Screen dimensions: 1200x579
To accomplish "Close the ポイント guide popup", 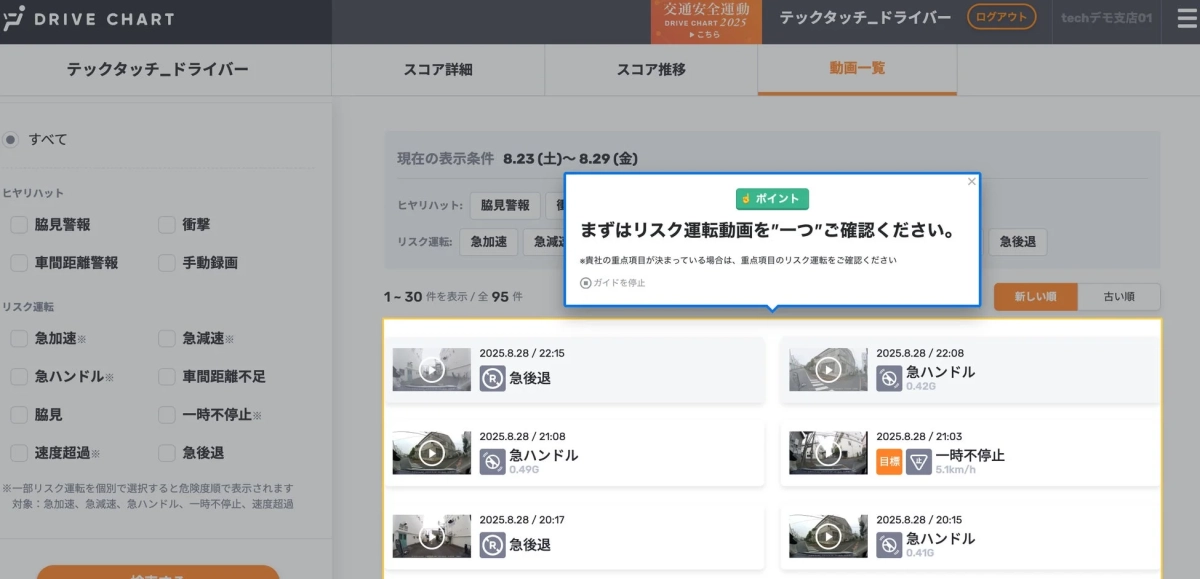I will click(x=971, y=181).
